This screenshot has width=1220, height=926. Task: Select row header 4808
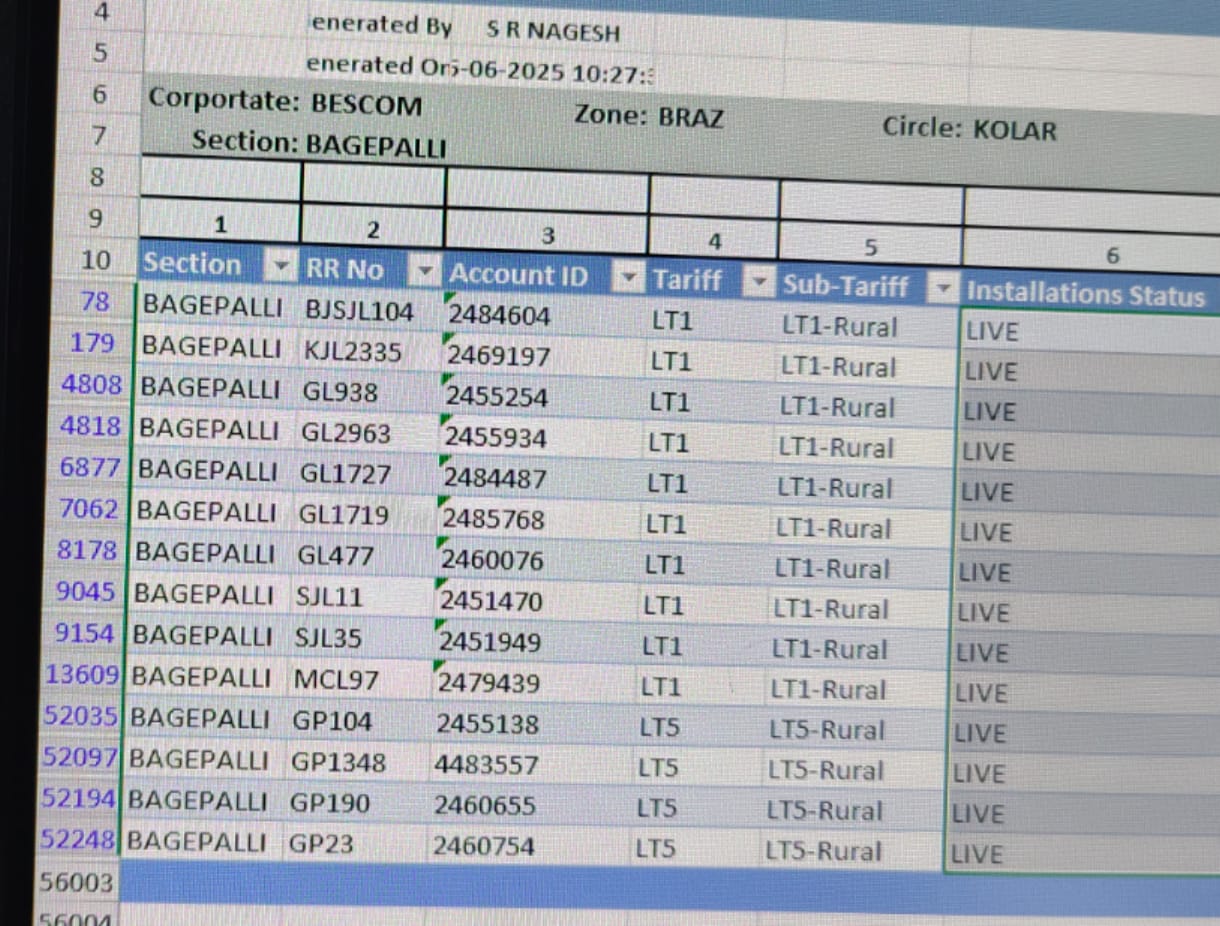(x=91, y=385)
